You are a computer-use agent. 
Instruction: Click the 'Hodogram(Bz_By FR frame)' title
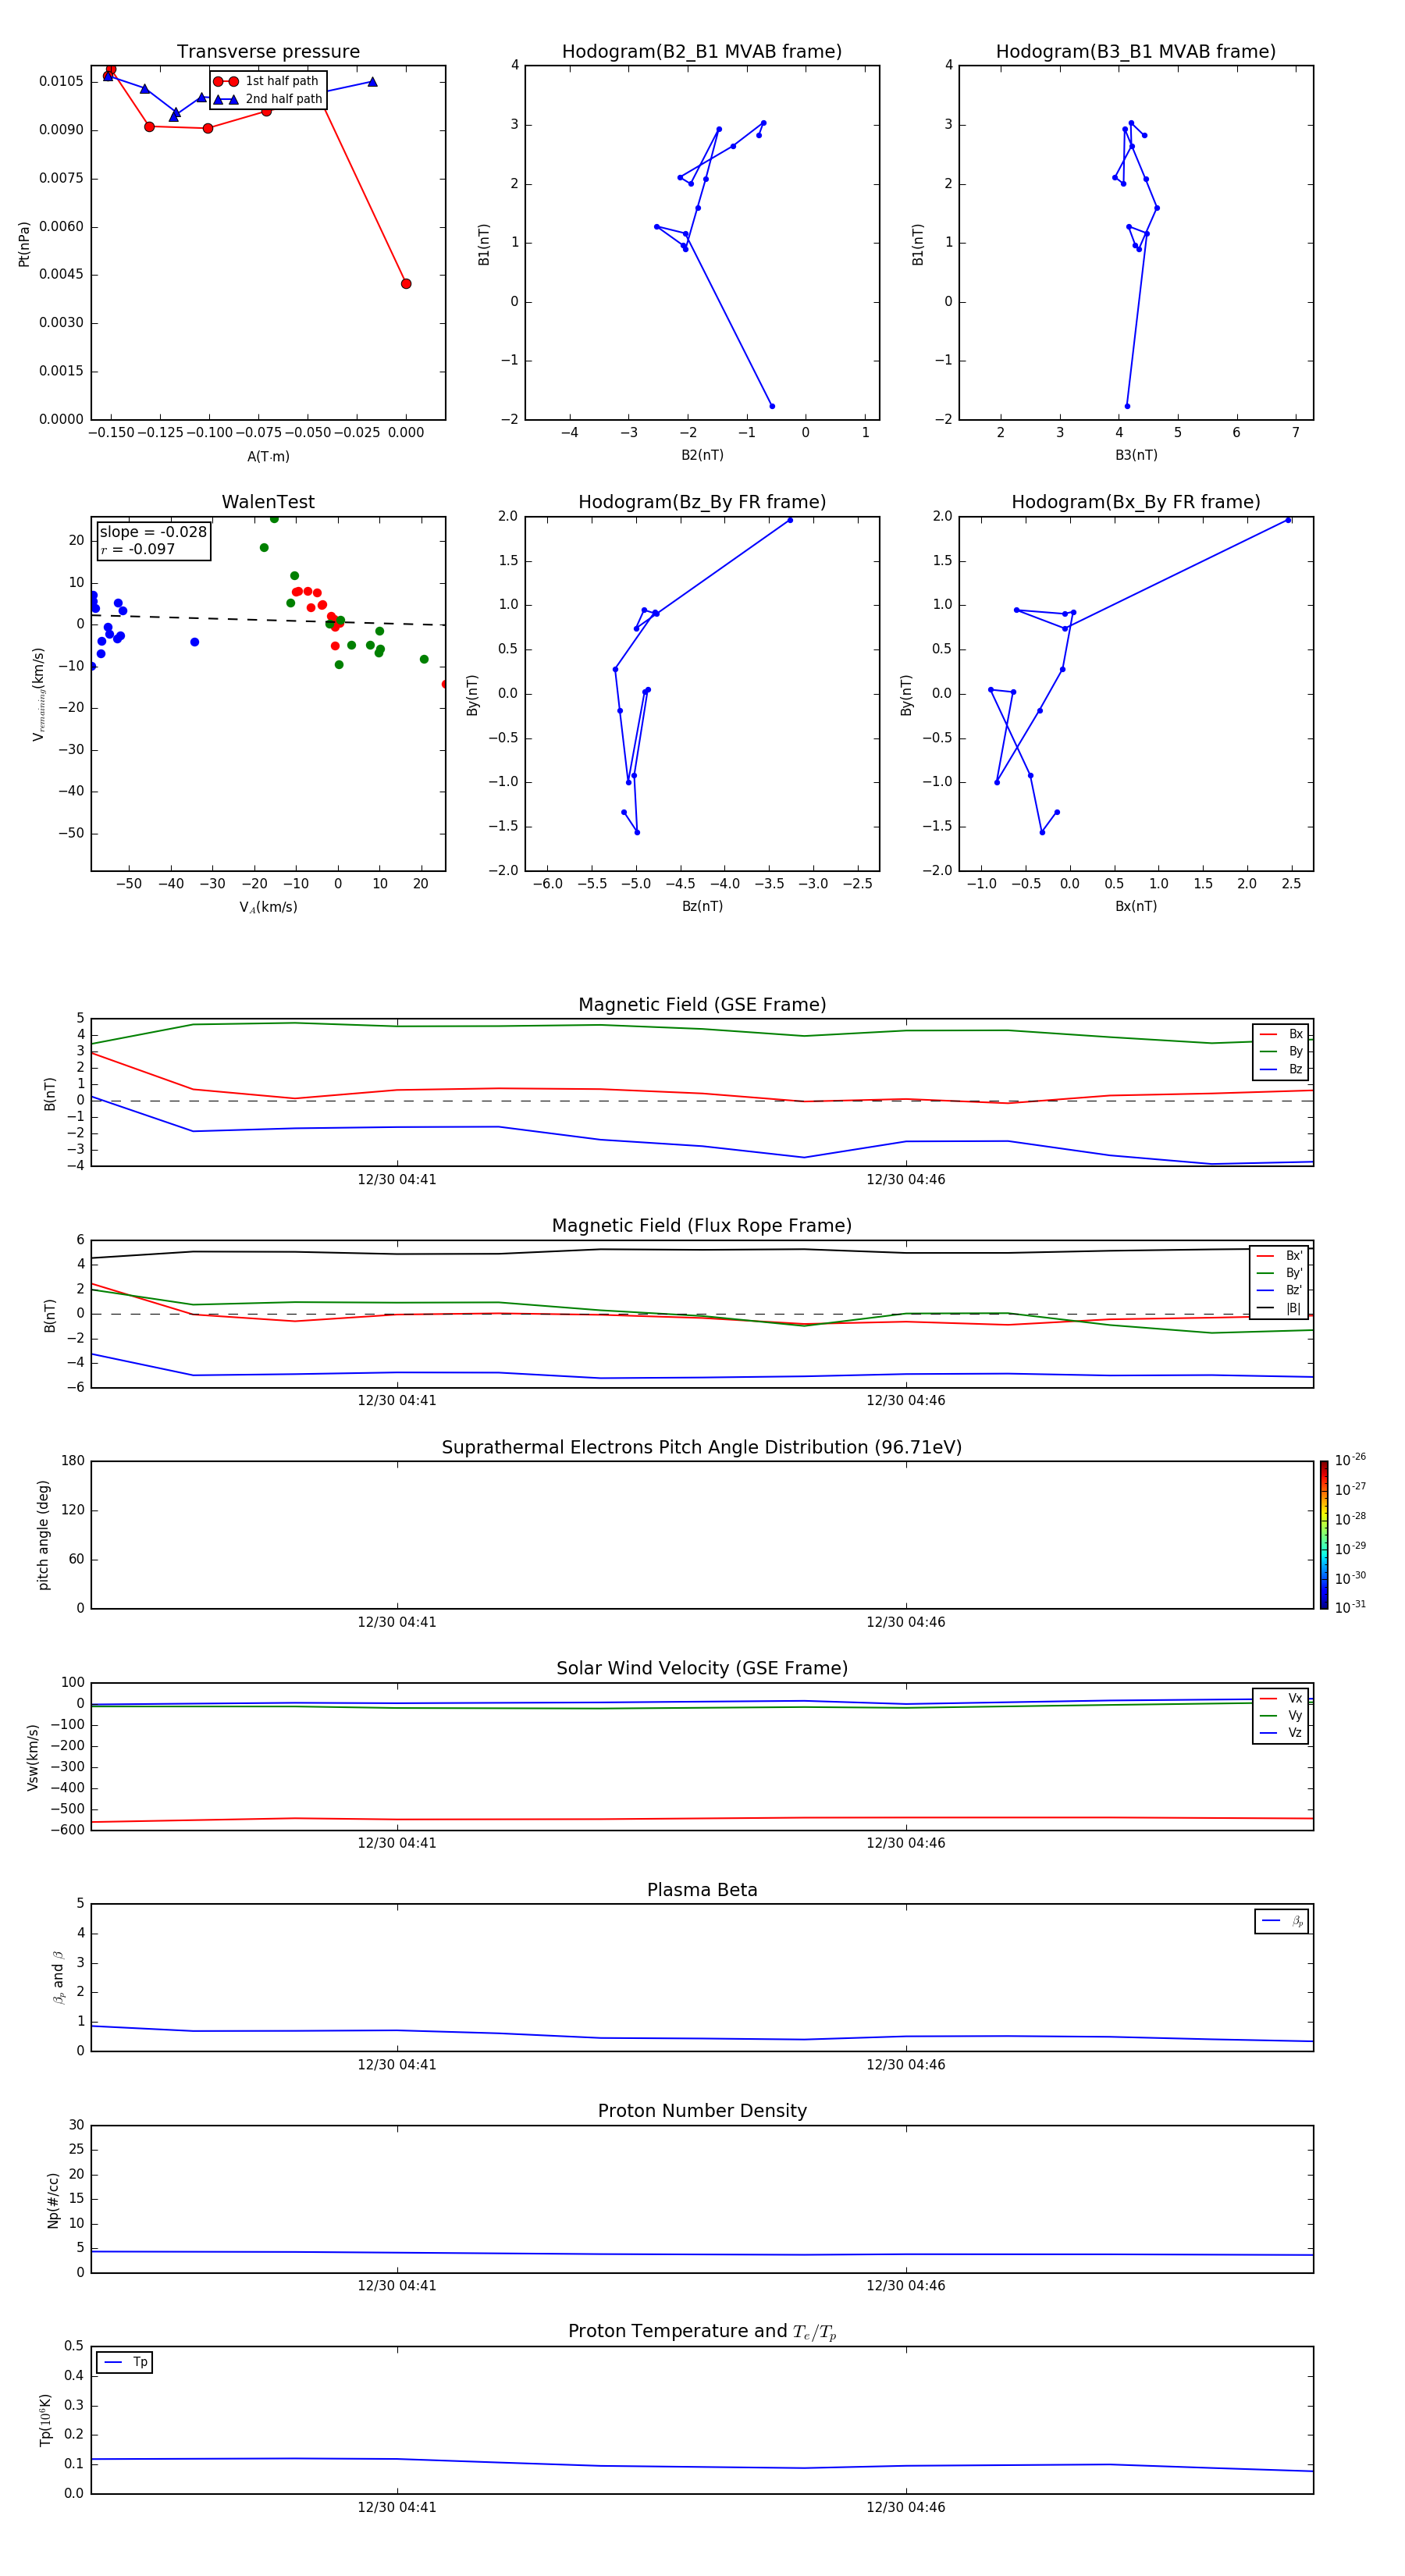click(x=702, y=502)
